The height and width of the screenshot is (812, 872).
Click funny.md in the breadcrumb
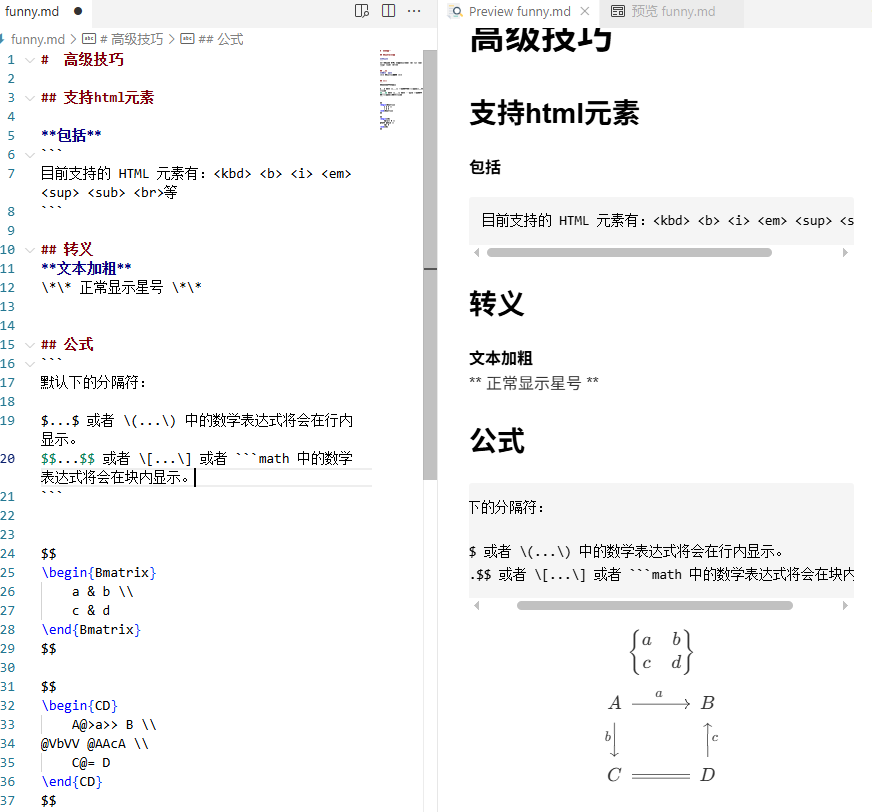tap(38, 39)
